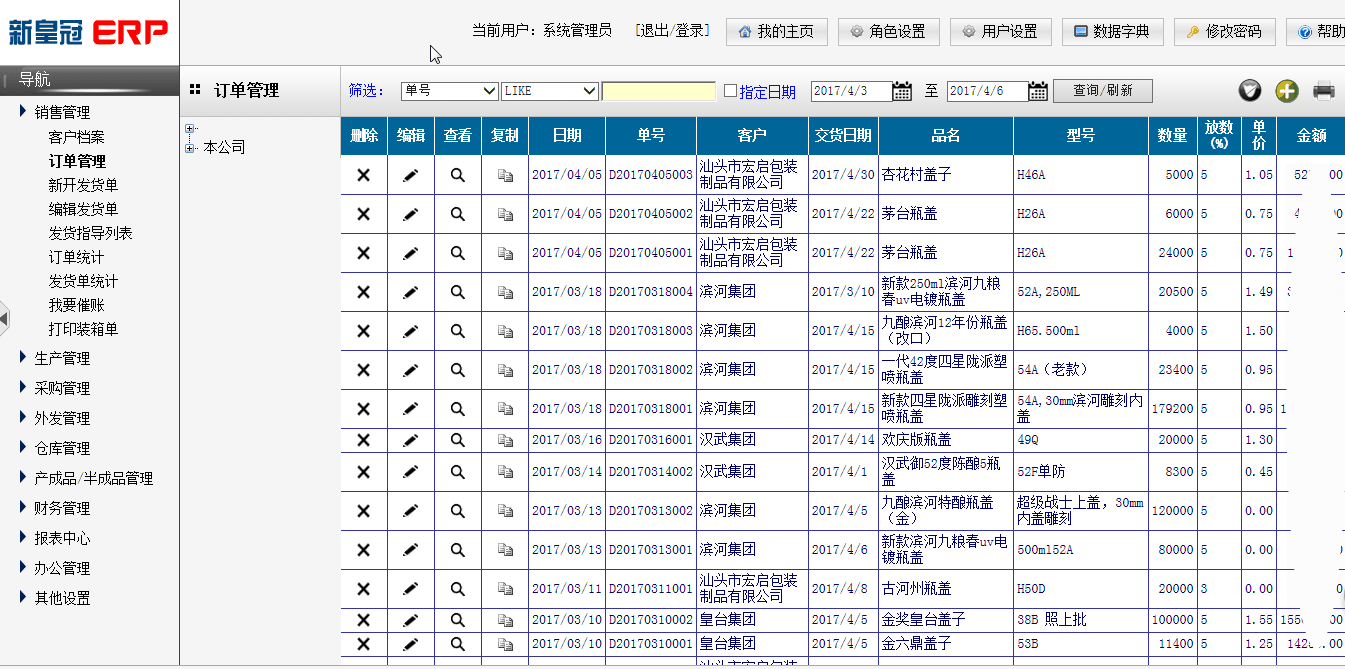This screenshot has height=669, width=1345.
Task: Open calendar picker for end date 2017/4/6
Action: click(1038, 91)
